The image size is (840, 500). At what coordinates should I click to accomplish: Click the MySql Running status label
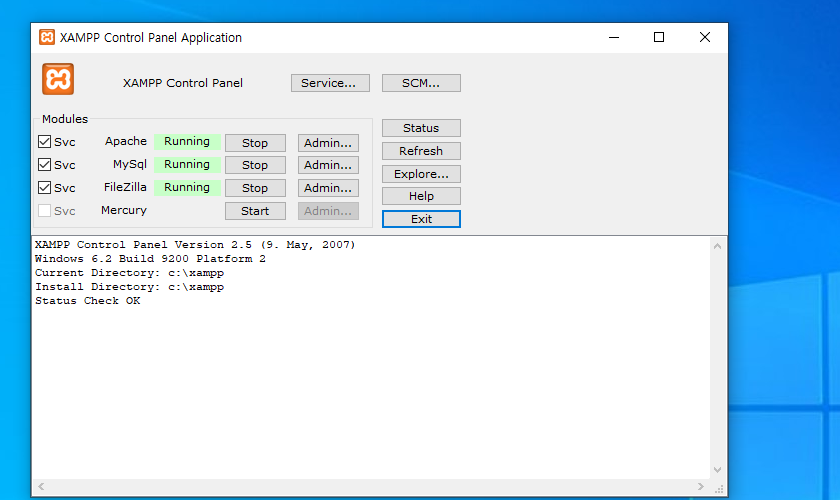187,165
